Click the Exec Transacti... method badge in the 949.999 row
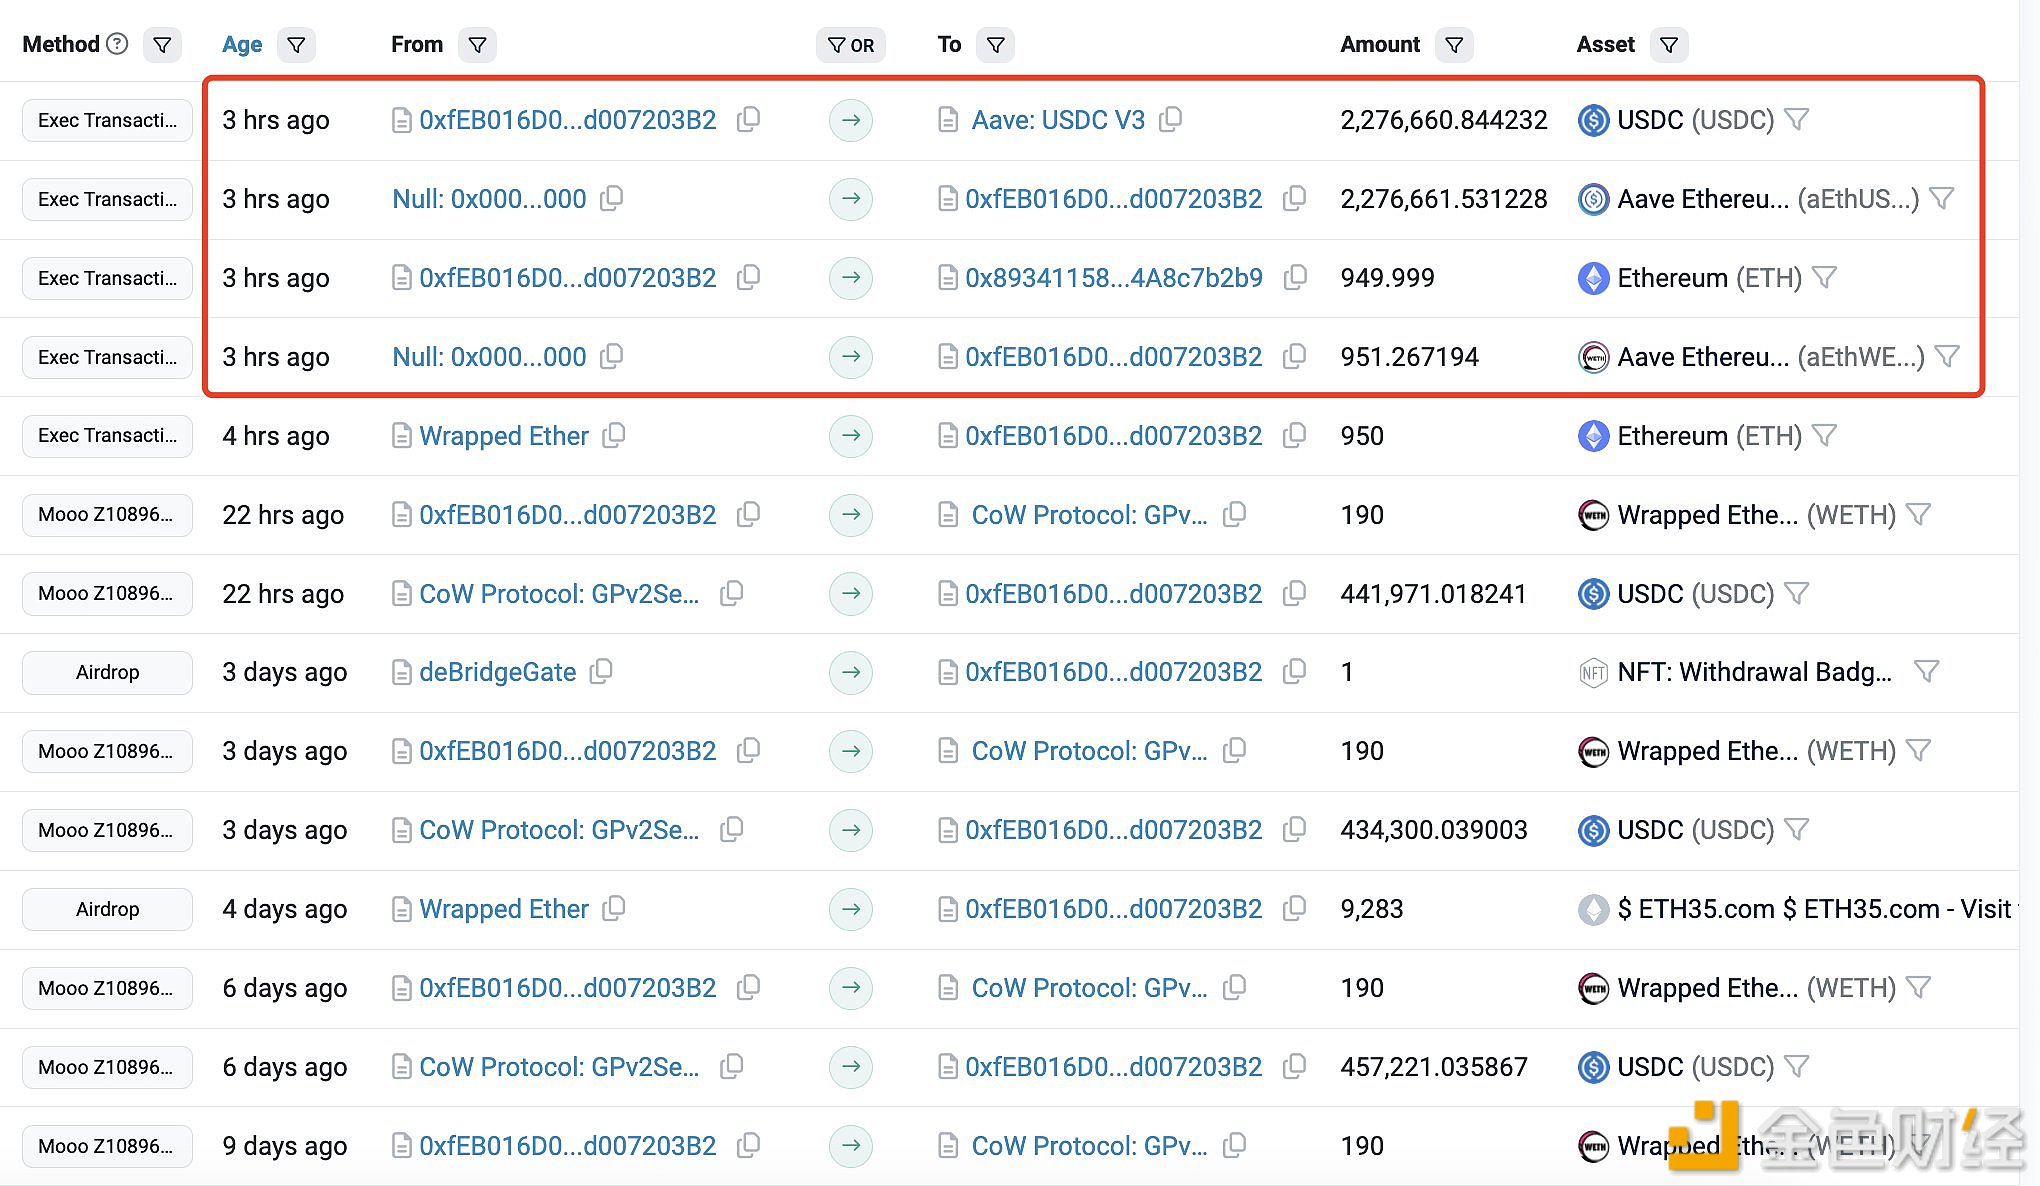The width and height of the screenshot is (2040, 1186). coord(107,278)
